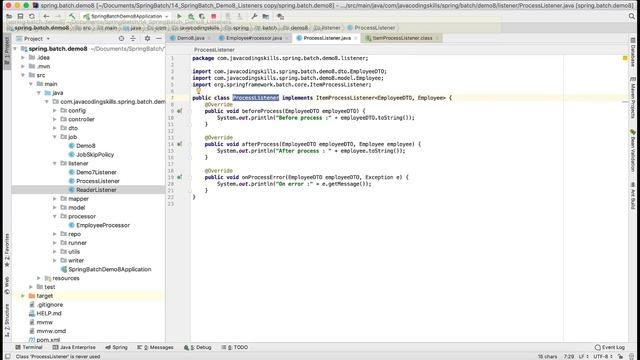The height and width of the screenshot is (360, 640).
Task: Collapse the listener package
Action: (55, 163)
